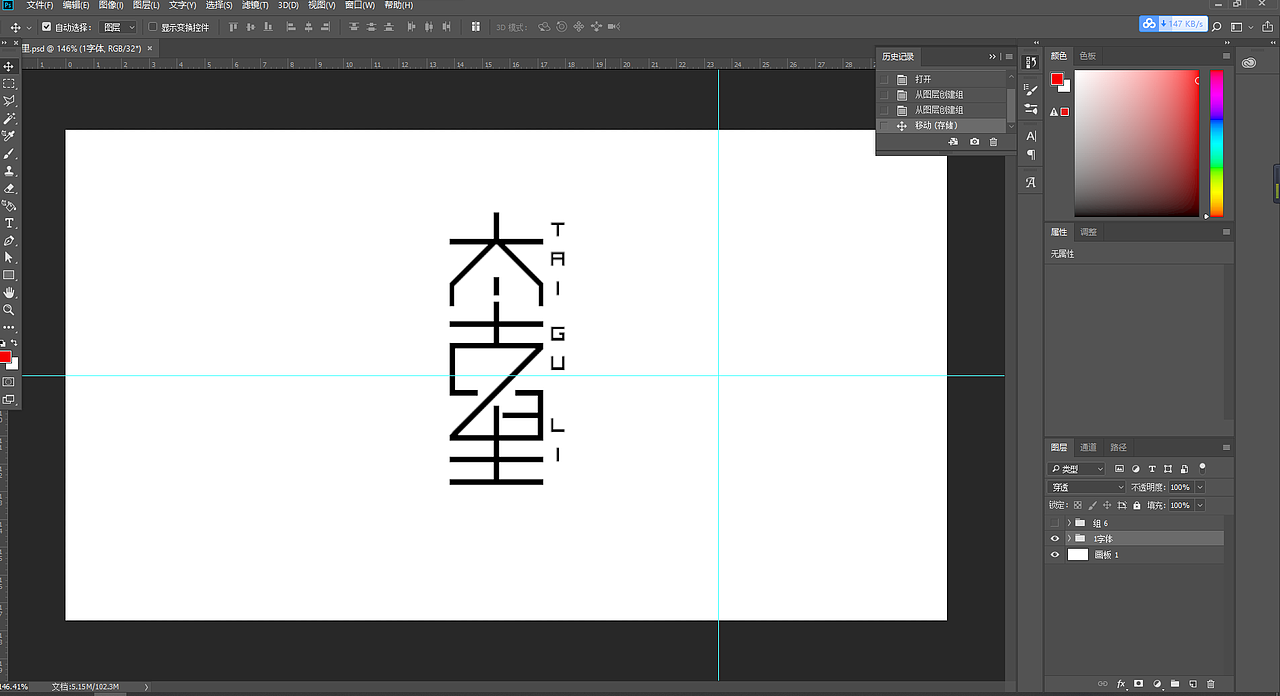Switch to the 路径 tab

tap(1118, 447)
